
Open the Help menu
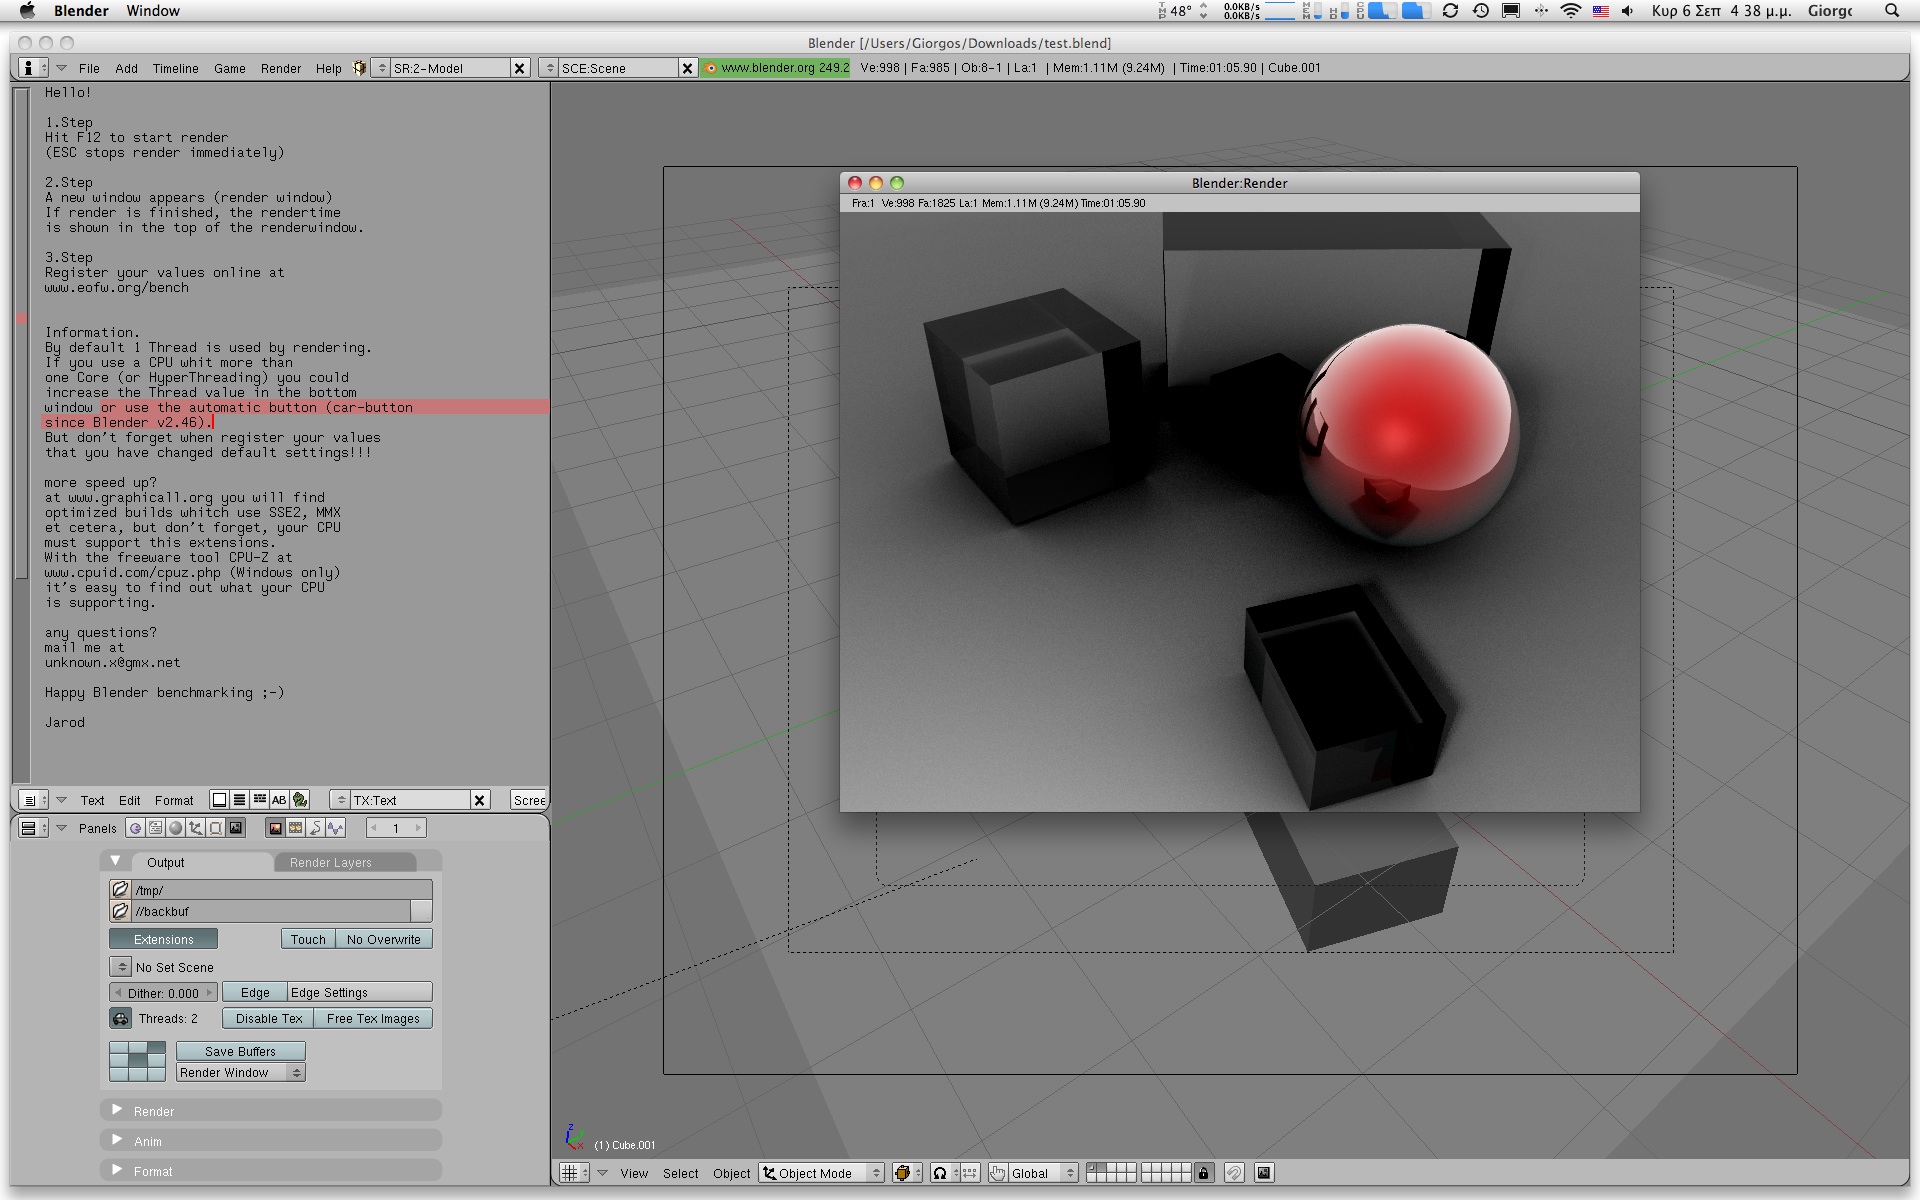click(x=328, y=68)
